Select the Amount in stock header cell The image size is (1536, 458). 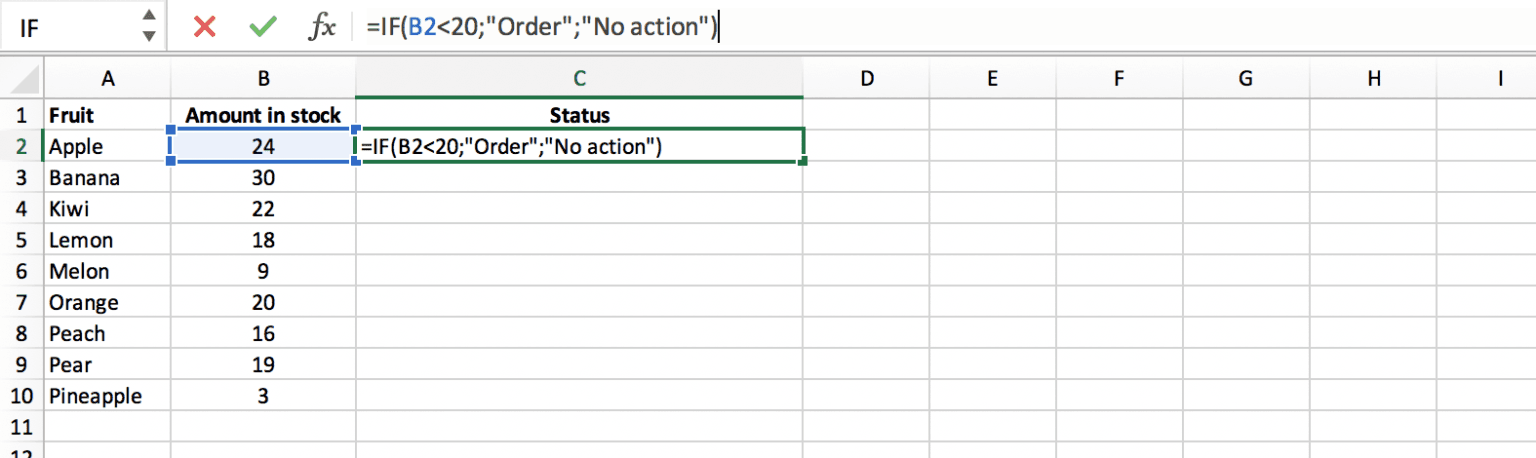click(263, 115)
